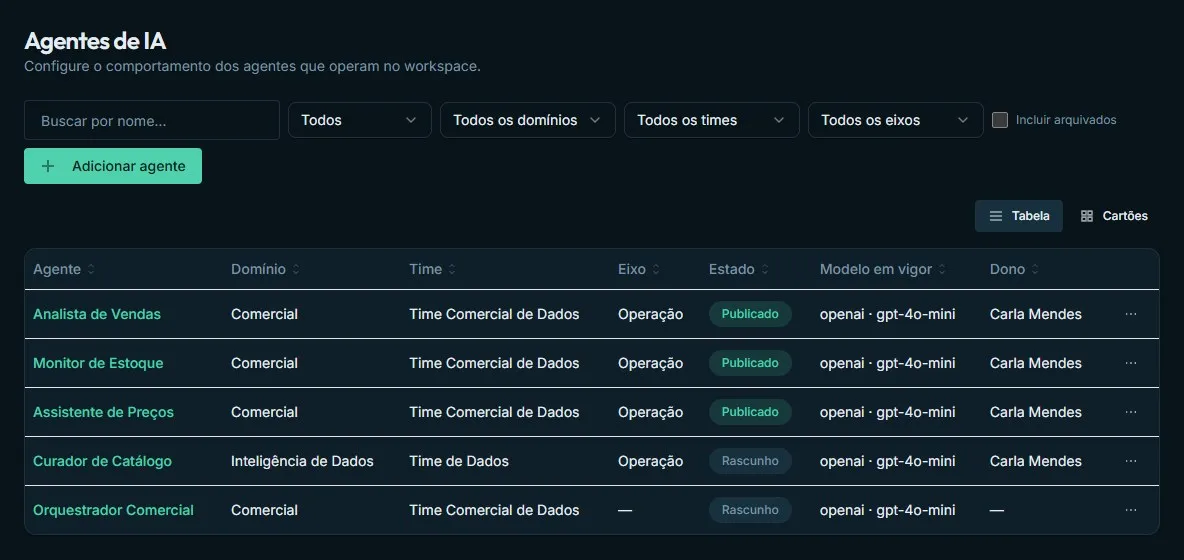Click gpt-4o-mini model in Orquestrador Comercial row
Screen dimensions: 1184x560
click(887, 510)
